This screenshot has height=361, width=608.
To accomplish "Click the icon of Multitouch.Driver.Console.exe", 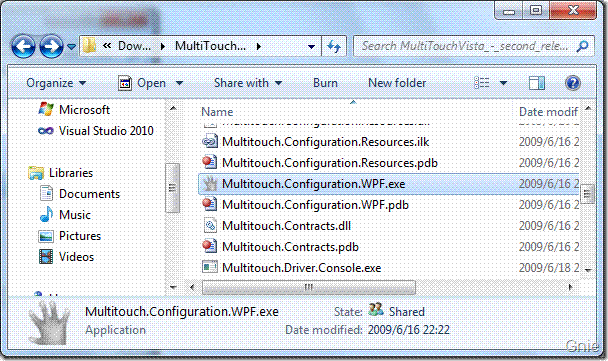I will click(210, 267).
